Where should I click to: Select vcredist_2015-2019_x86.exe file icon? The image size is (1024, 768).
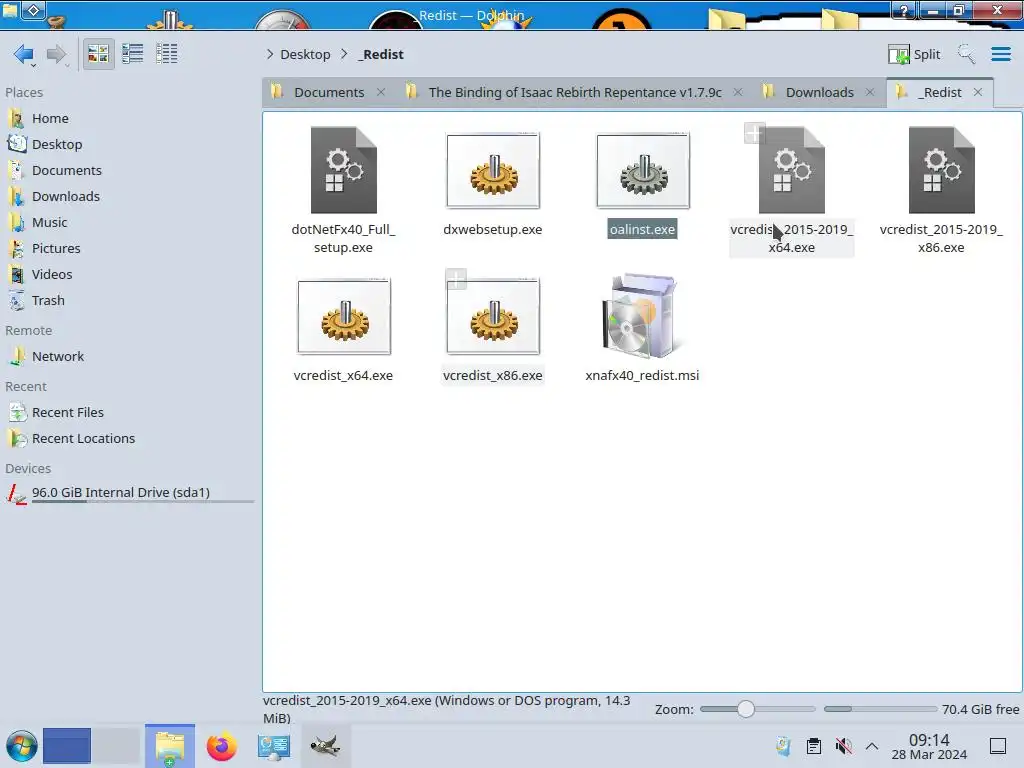[x=941, y=170]
